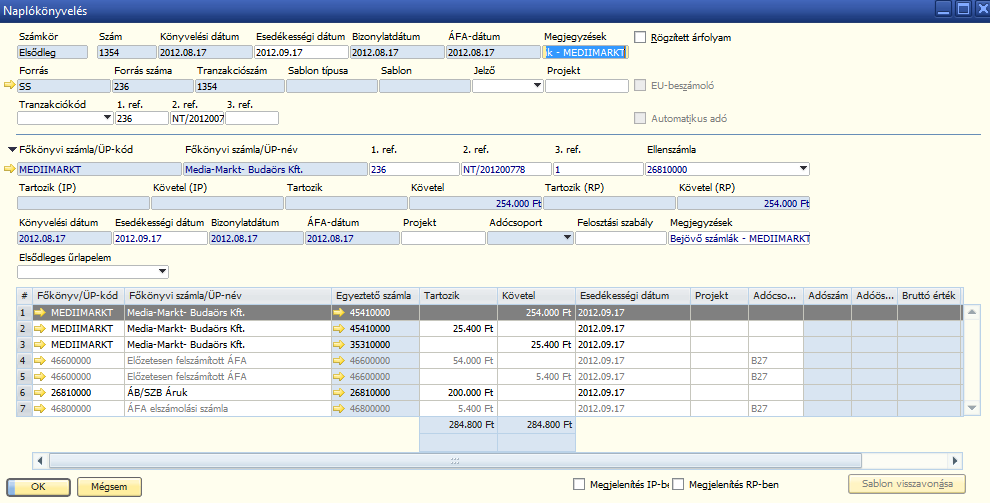Enable Megjelenítés IP-ben checkbox
The height and width of the screenshot is (503, 990).
(579, 485)
